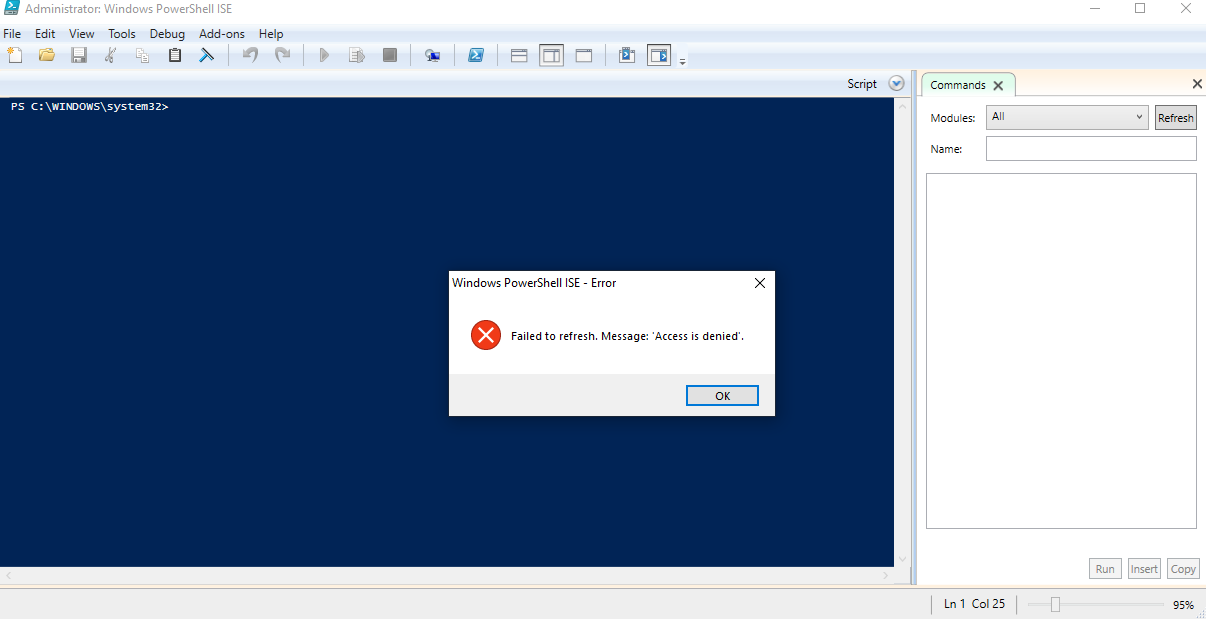Click the Stop Operation square icon

point(390,55)
